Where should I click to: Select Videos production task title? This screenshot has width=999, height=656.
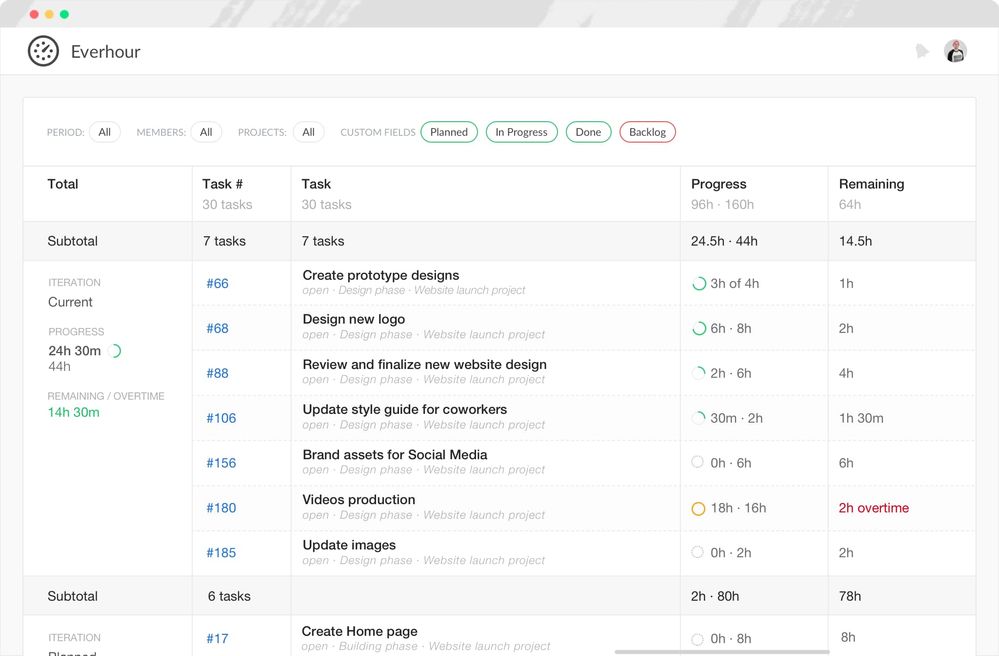click(359, 500)
